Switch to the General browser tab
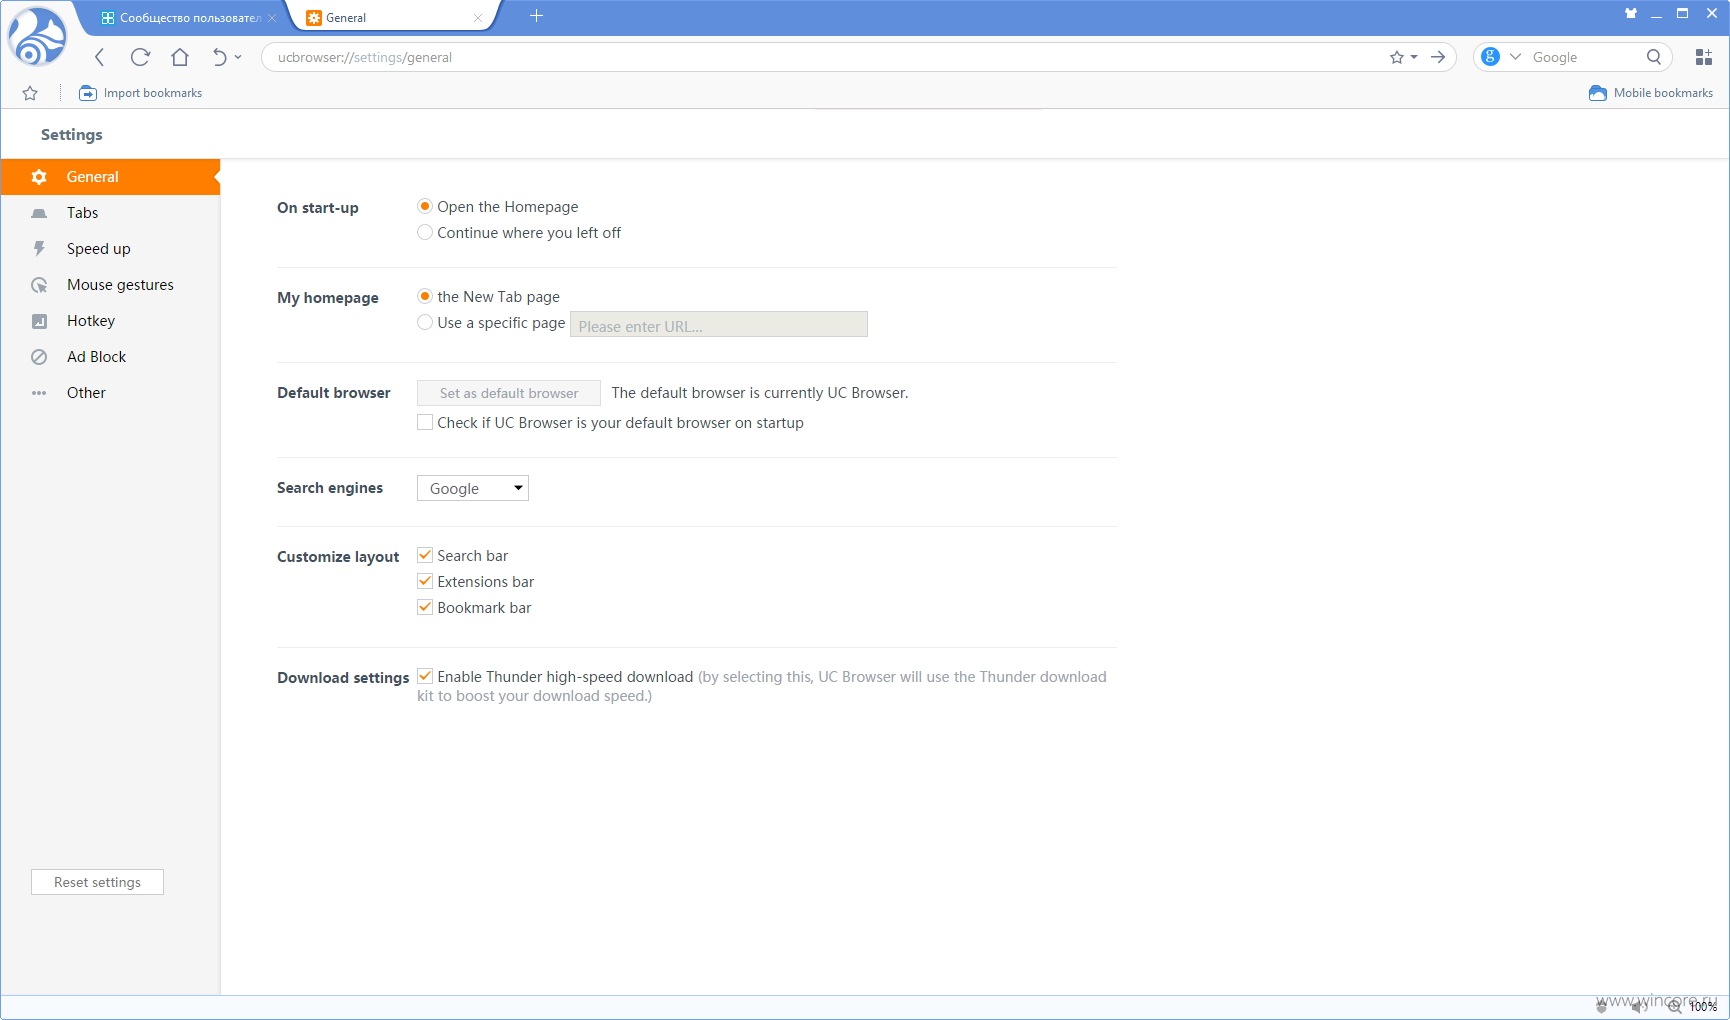 click(x=390, y=18)
